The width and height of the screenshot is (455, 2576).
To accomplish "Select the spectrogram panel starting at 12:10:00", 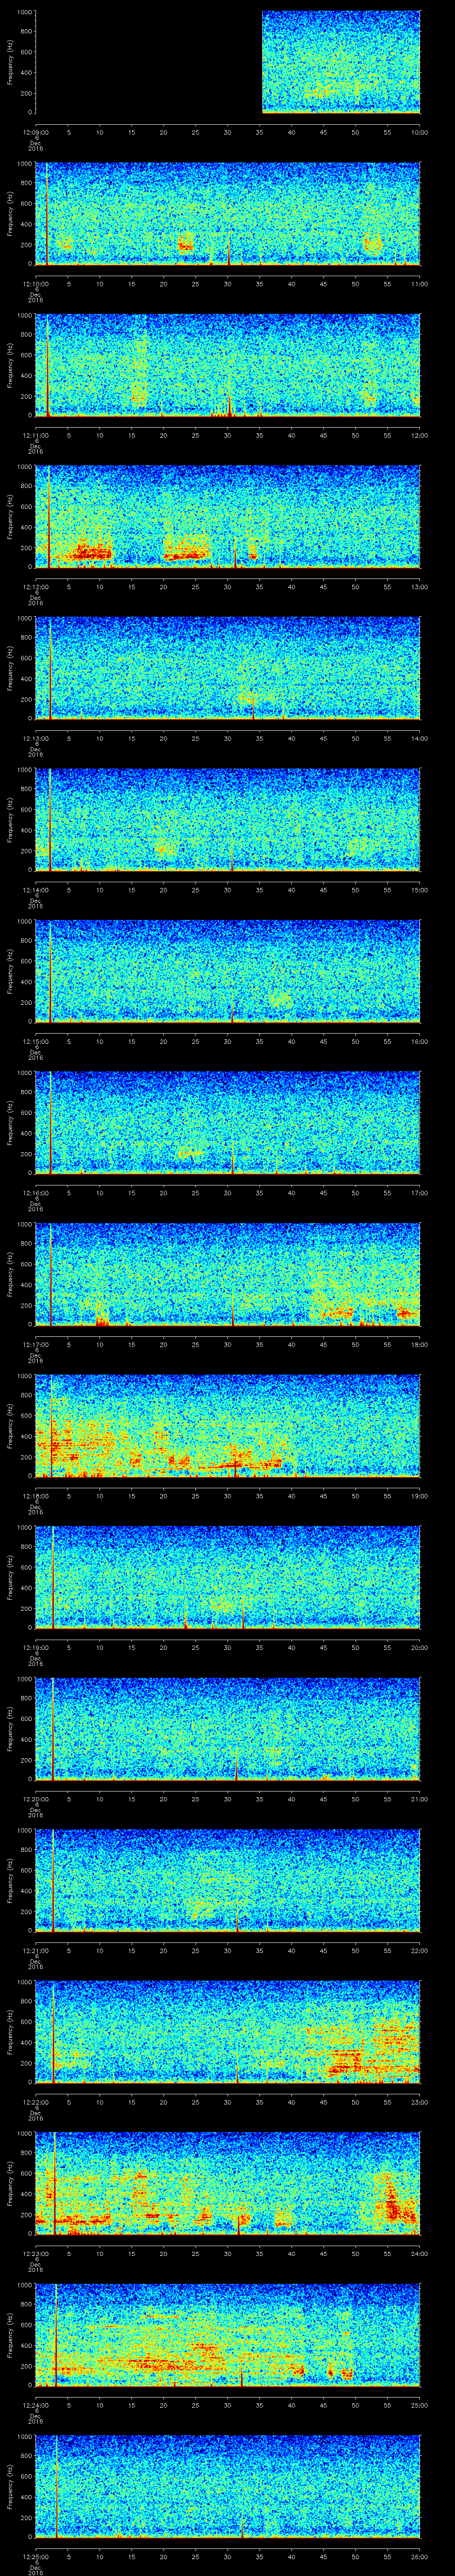I will 228,214.
